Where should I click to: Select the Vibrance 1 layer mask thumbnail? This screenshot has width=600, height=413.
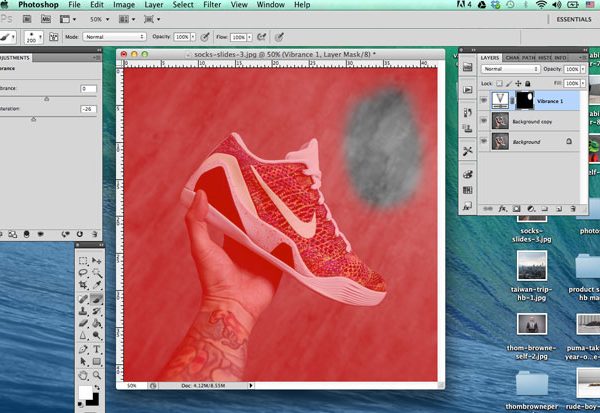[524, 101]
